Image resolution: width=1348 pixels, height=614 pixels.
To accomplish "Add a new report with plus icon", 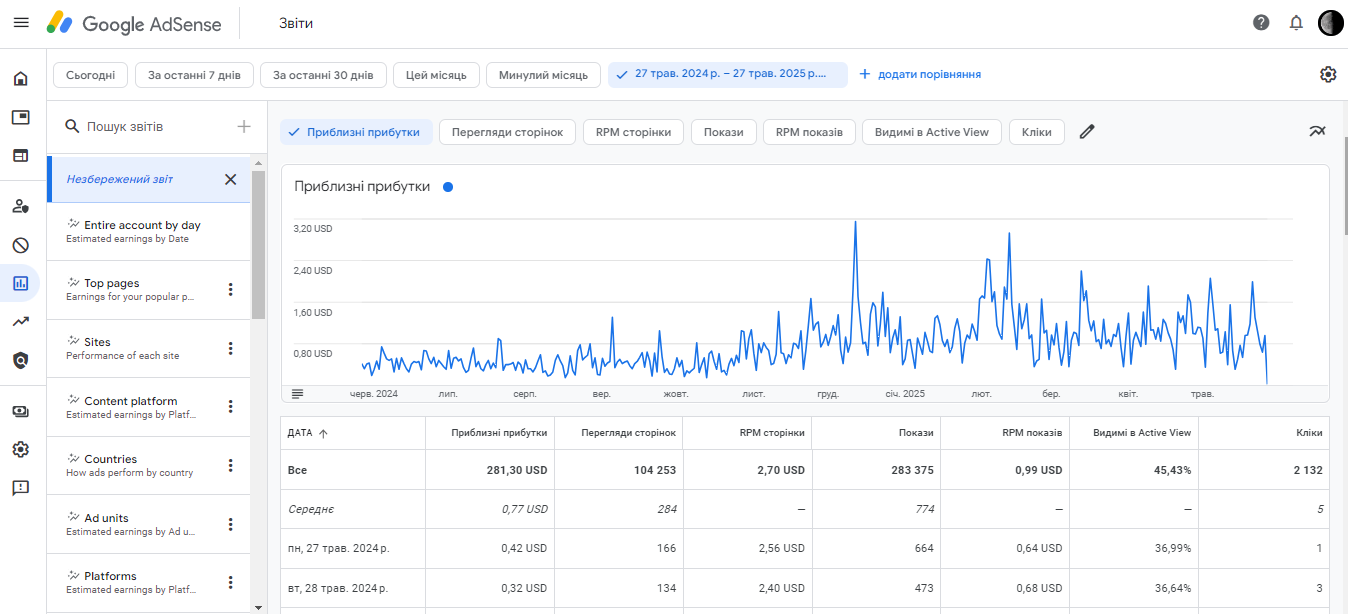I will tap(243, 127).
